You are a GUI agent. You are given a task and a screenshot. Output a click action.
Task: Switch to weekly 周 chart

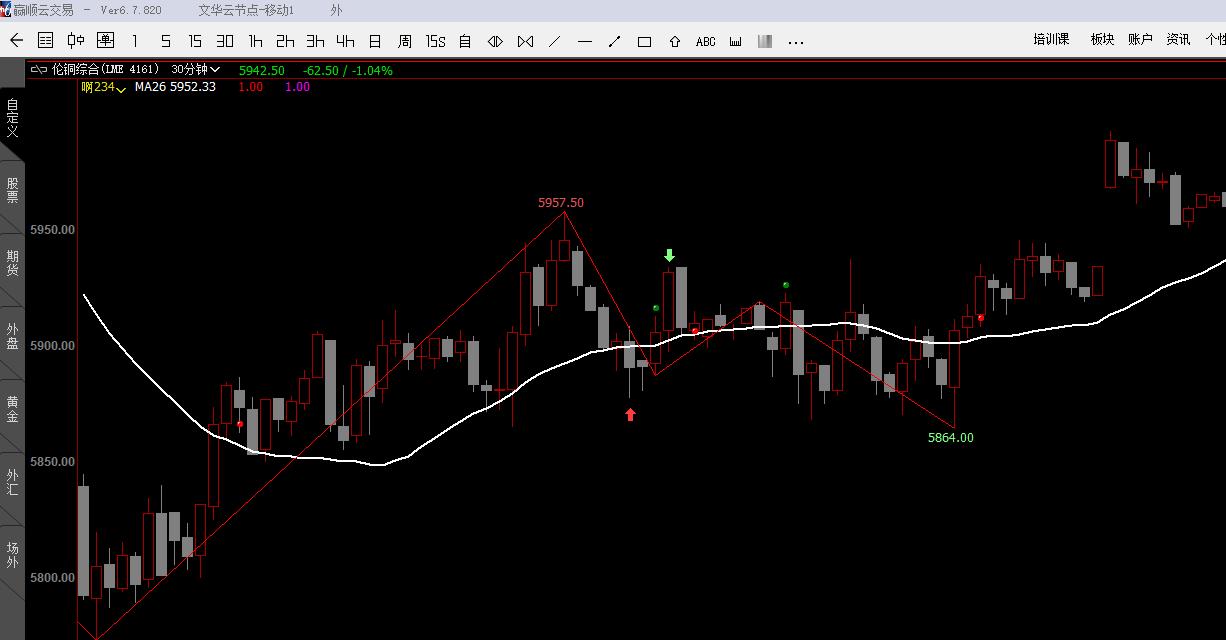[405, 41]
